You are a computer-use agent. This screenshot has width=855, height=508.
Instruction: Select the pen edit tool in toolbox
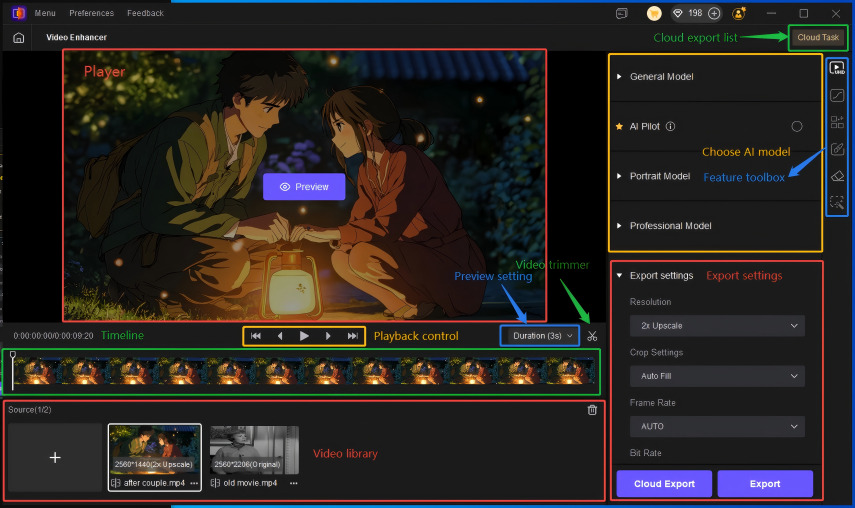click(x=837, y=149)
